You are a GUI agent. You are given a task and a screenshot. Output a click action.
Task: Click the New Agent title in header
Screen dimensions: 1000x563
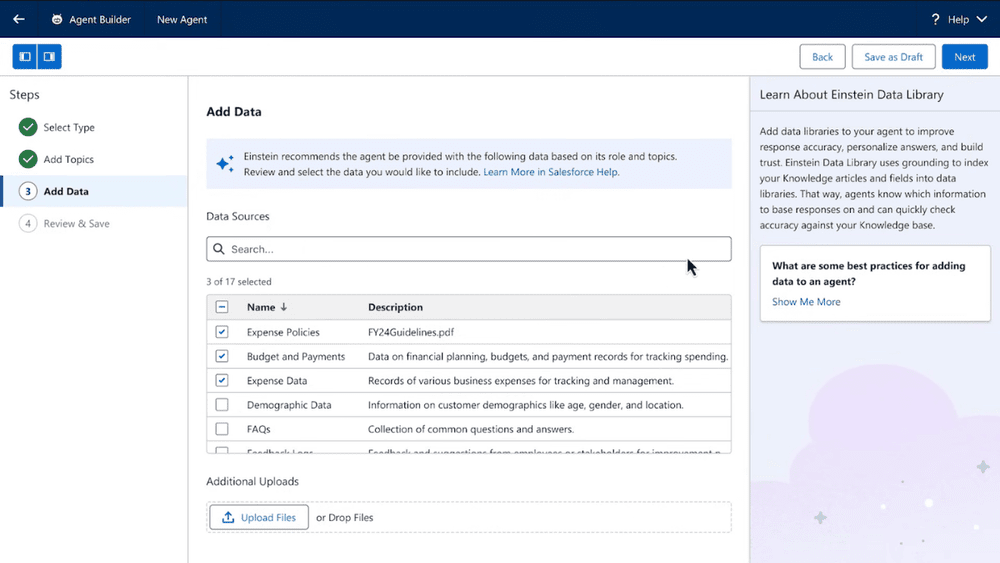pyautogui.click(x=182, y=20)
